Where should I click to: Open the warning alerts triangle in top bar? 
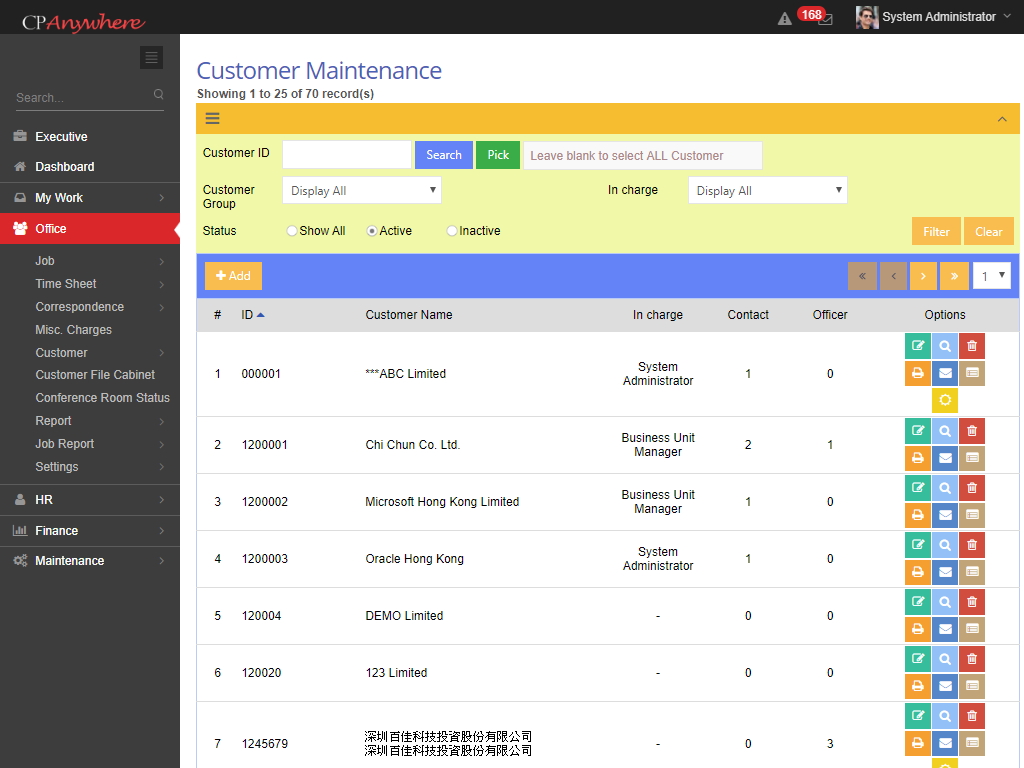[785, 18]
